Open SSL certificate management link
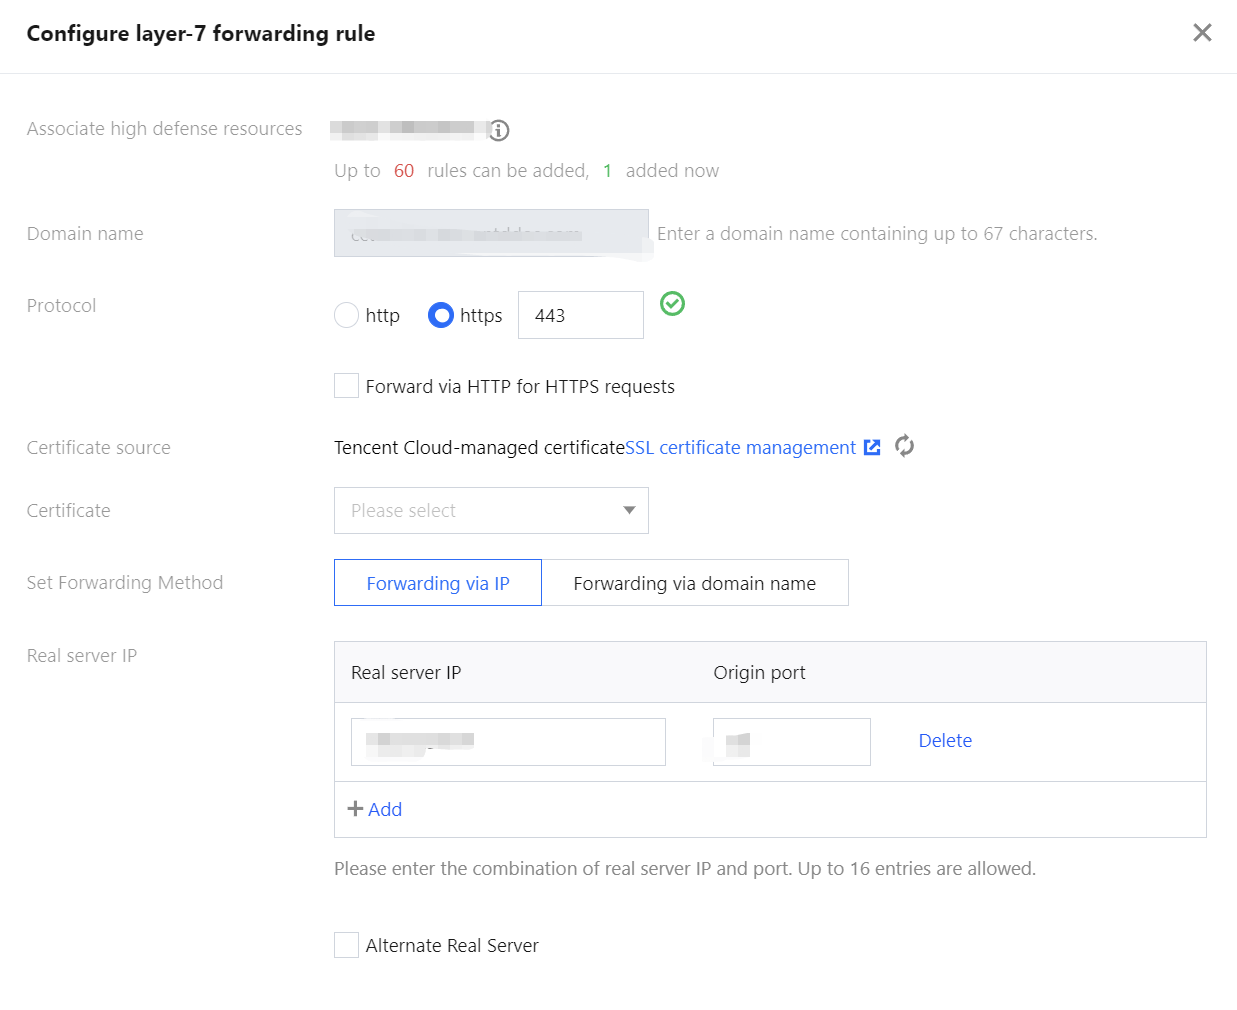 coord(740,447)
